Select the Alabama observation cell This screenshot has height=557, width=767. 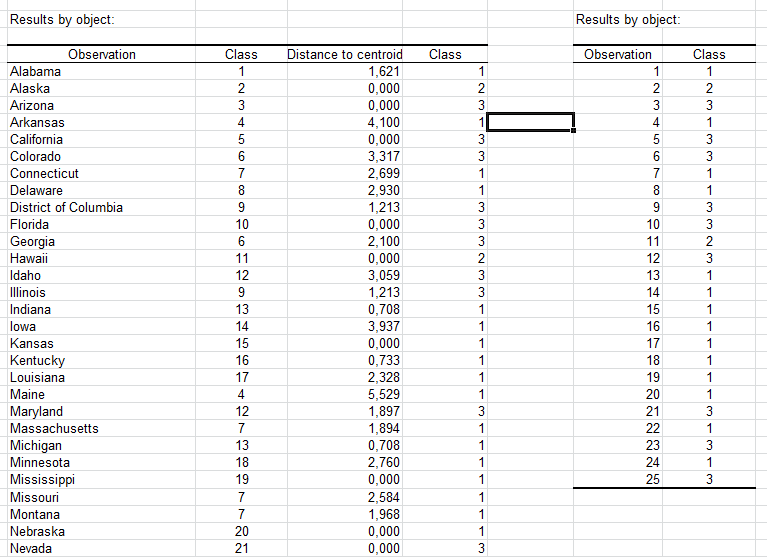point(101,71)
